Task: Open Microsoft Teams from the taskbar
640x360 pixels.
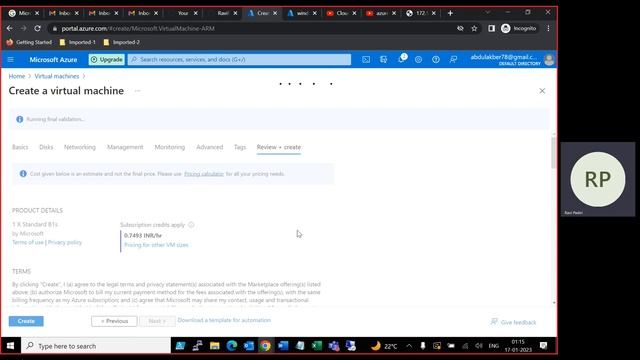Action: [334, 346]
